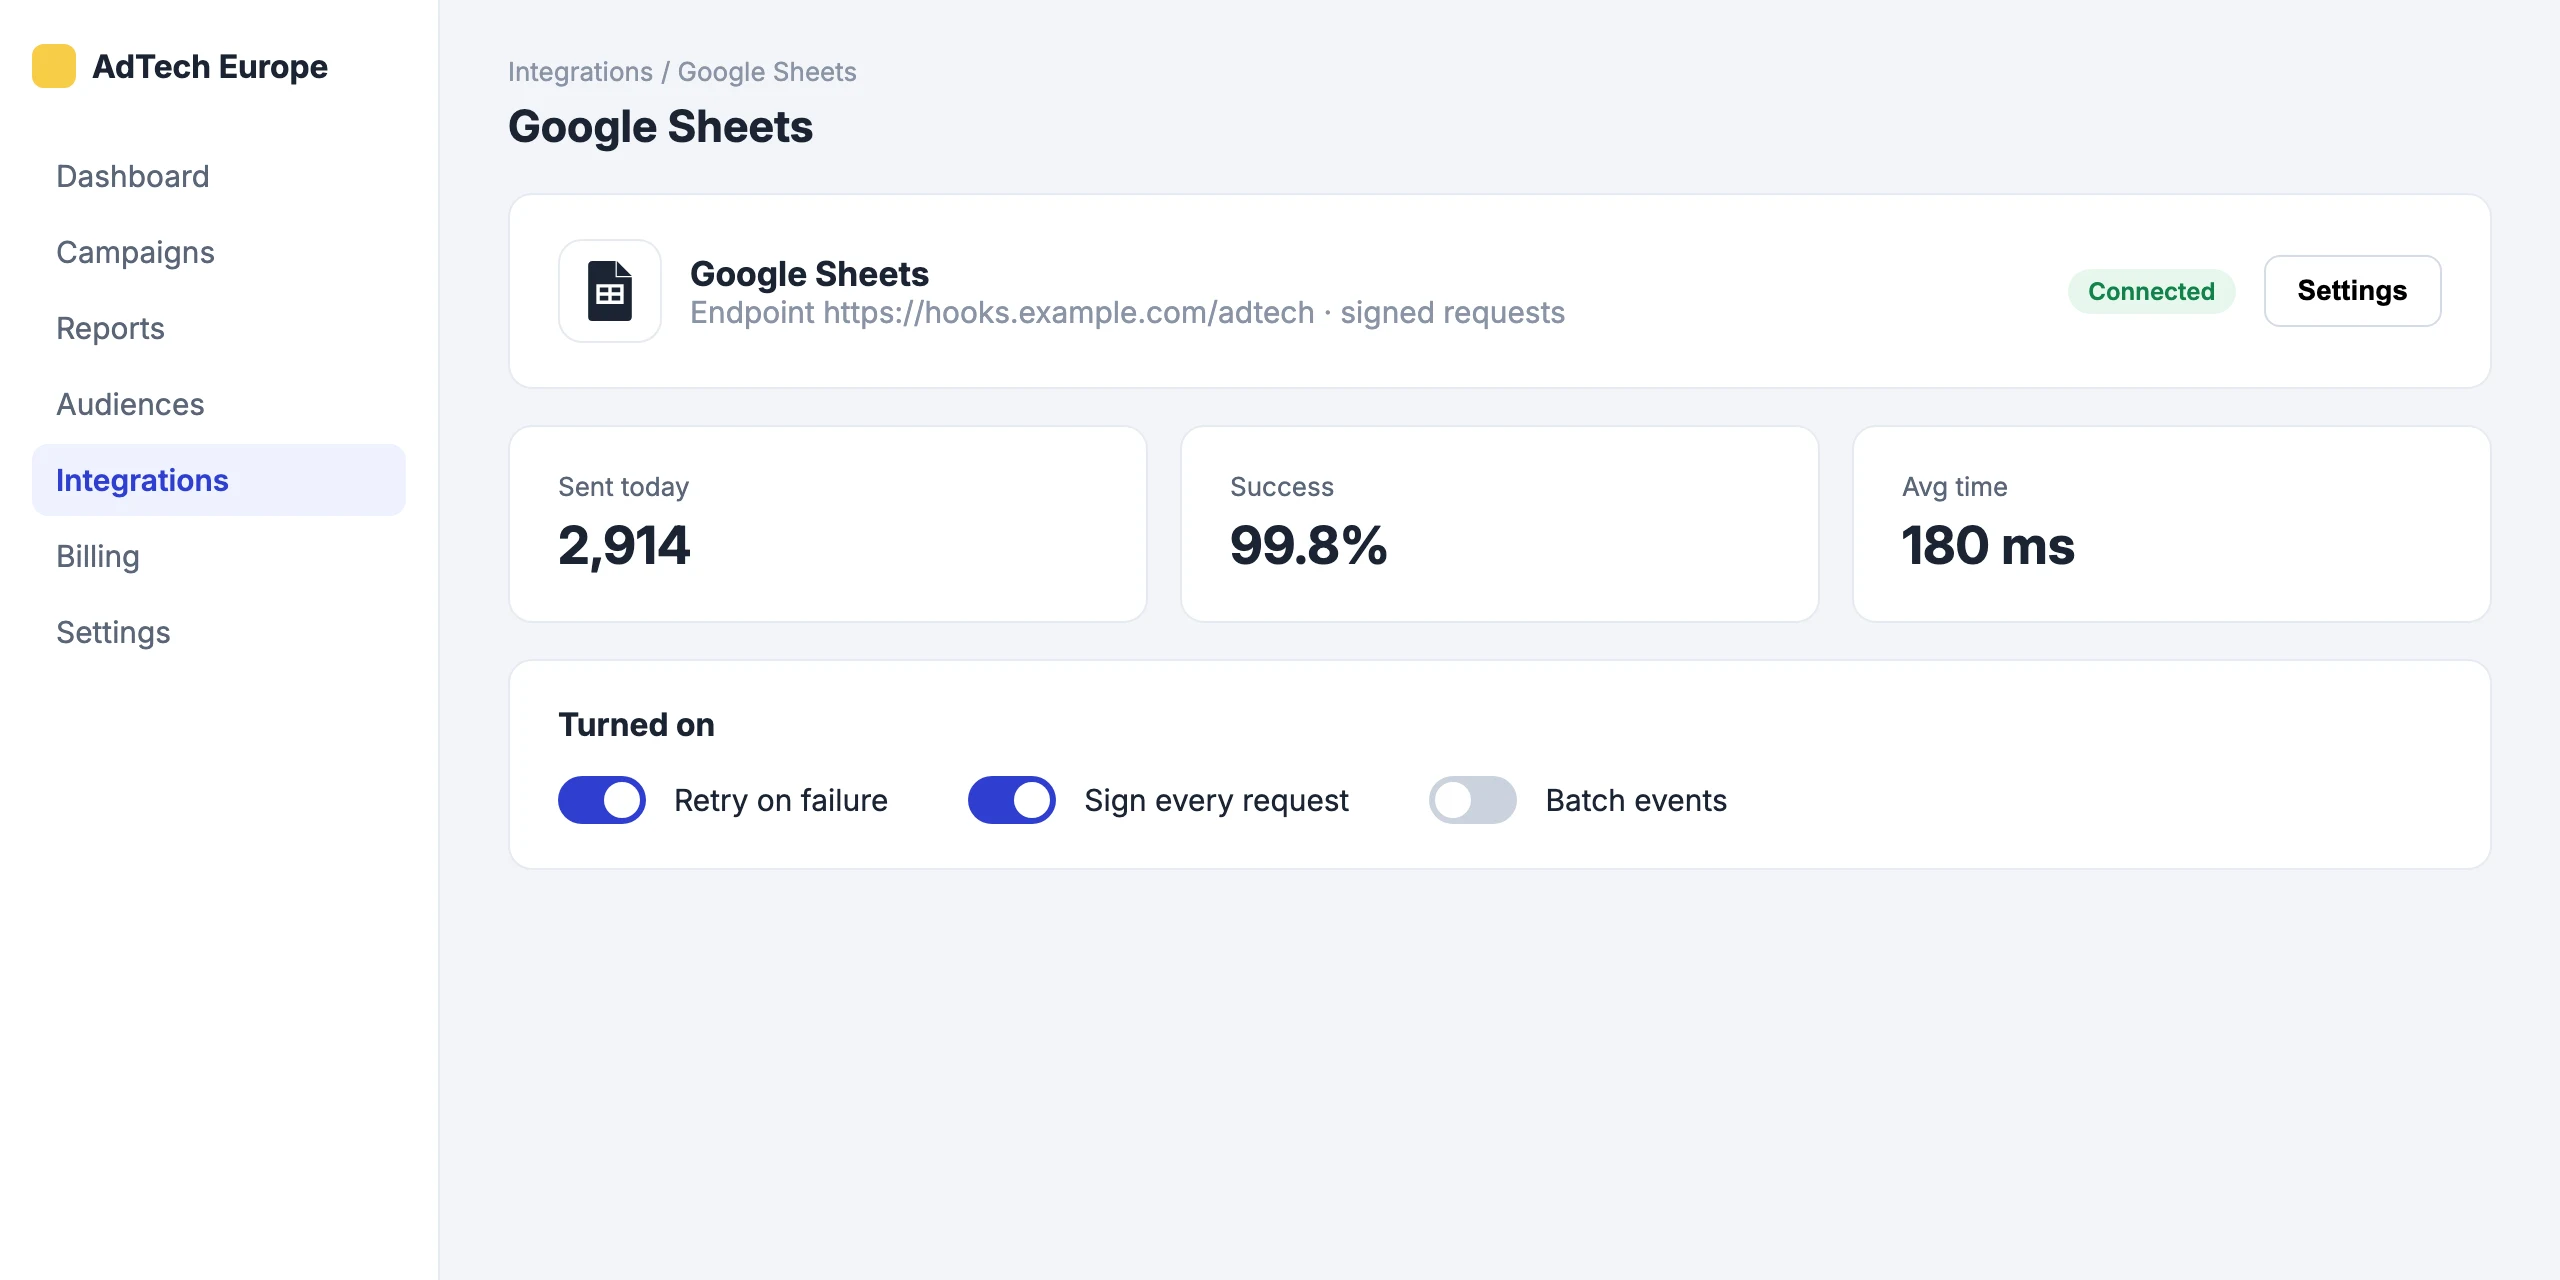The width and height of the screenshot is (2560, 1280).
Task: Click the Connected status badge
Action: 2151,291
